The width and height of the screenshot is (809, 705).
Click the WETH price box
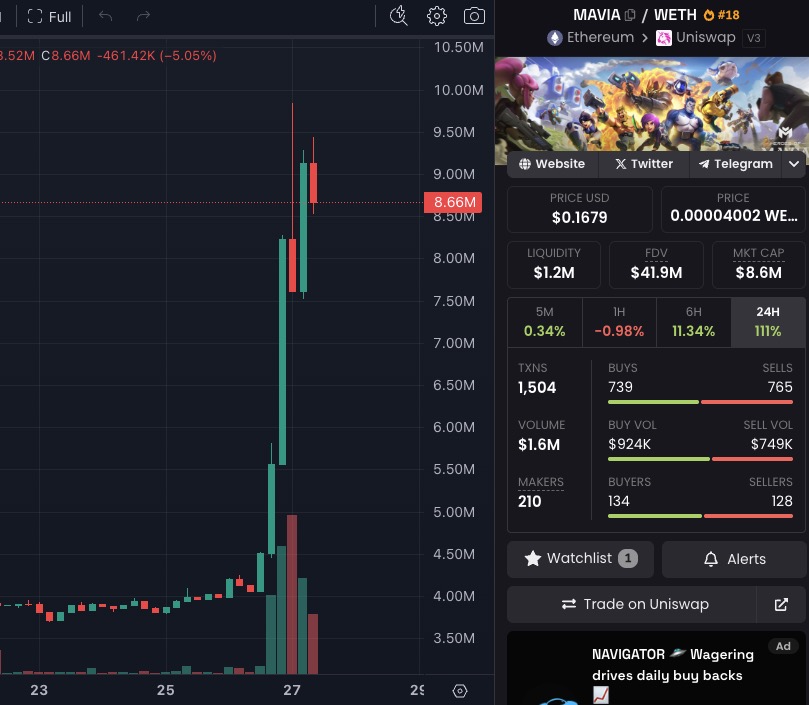733,209
